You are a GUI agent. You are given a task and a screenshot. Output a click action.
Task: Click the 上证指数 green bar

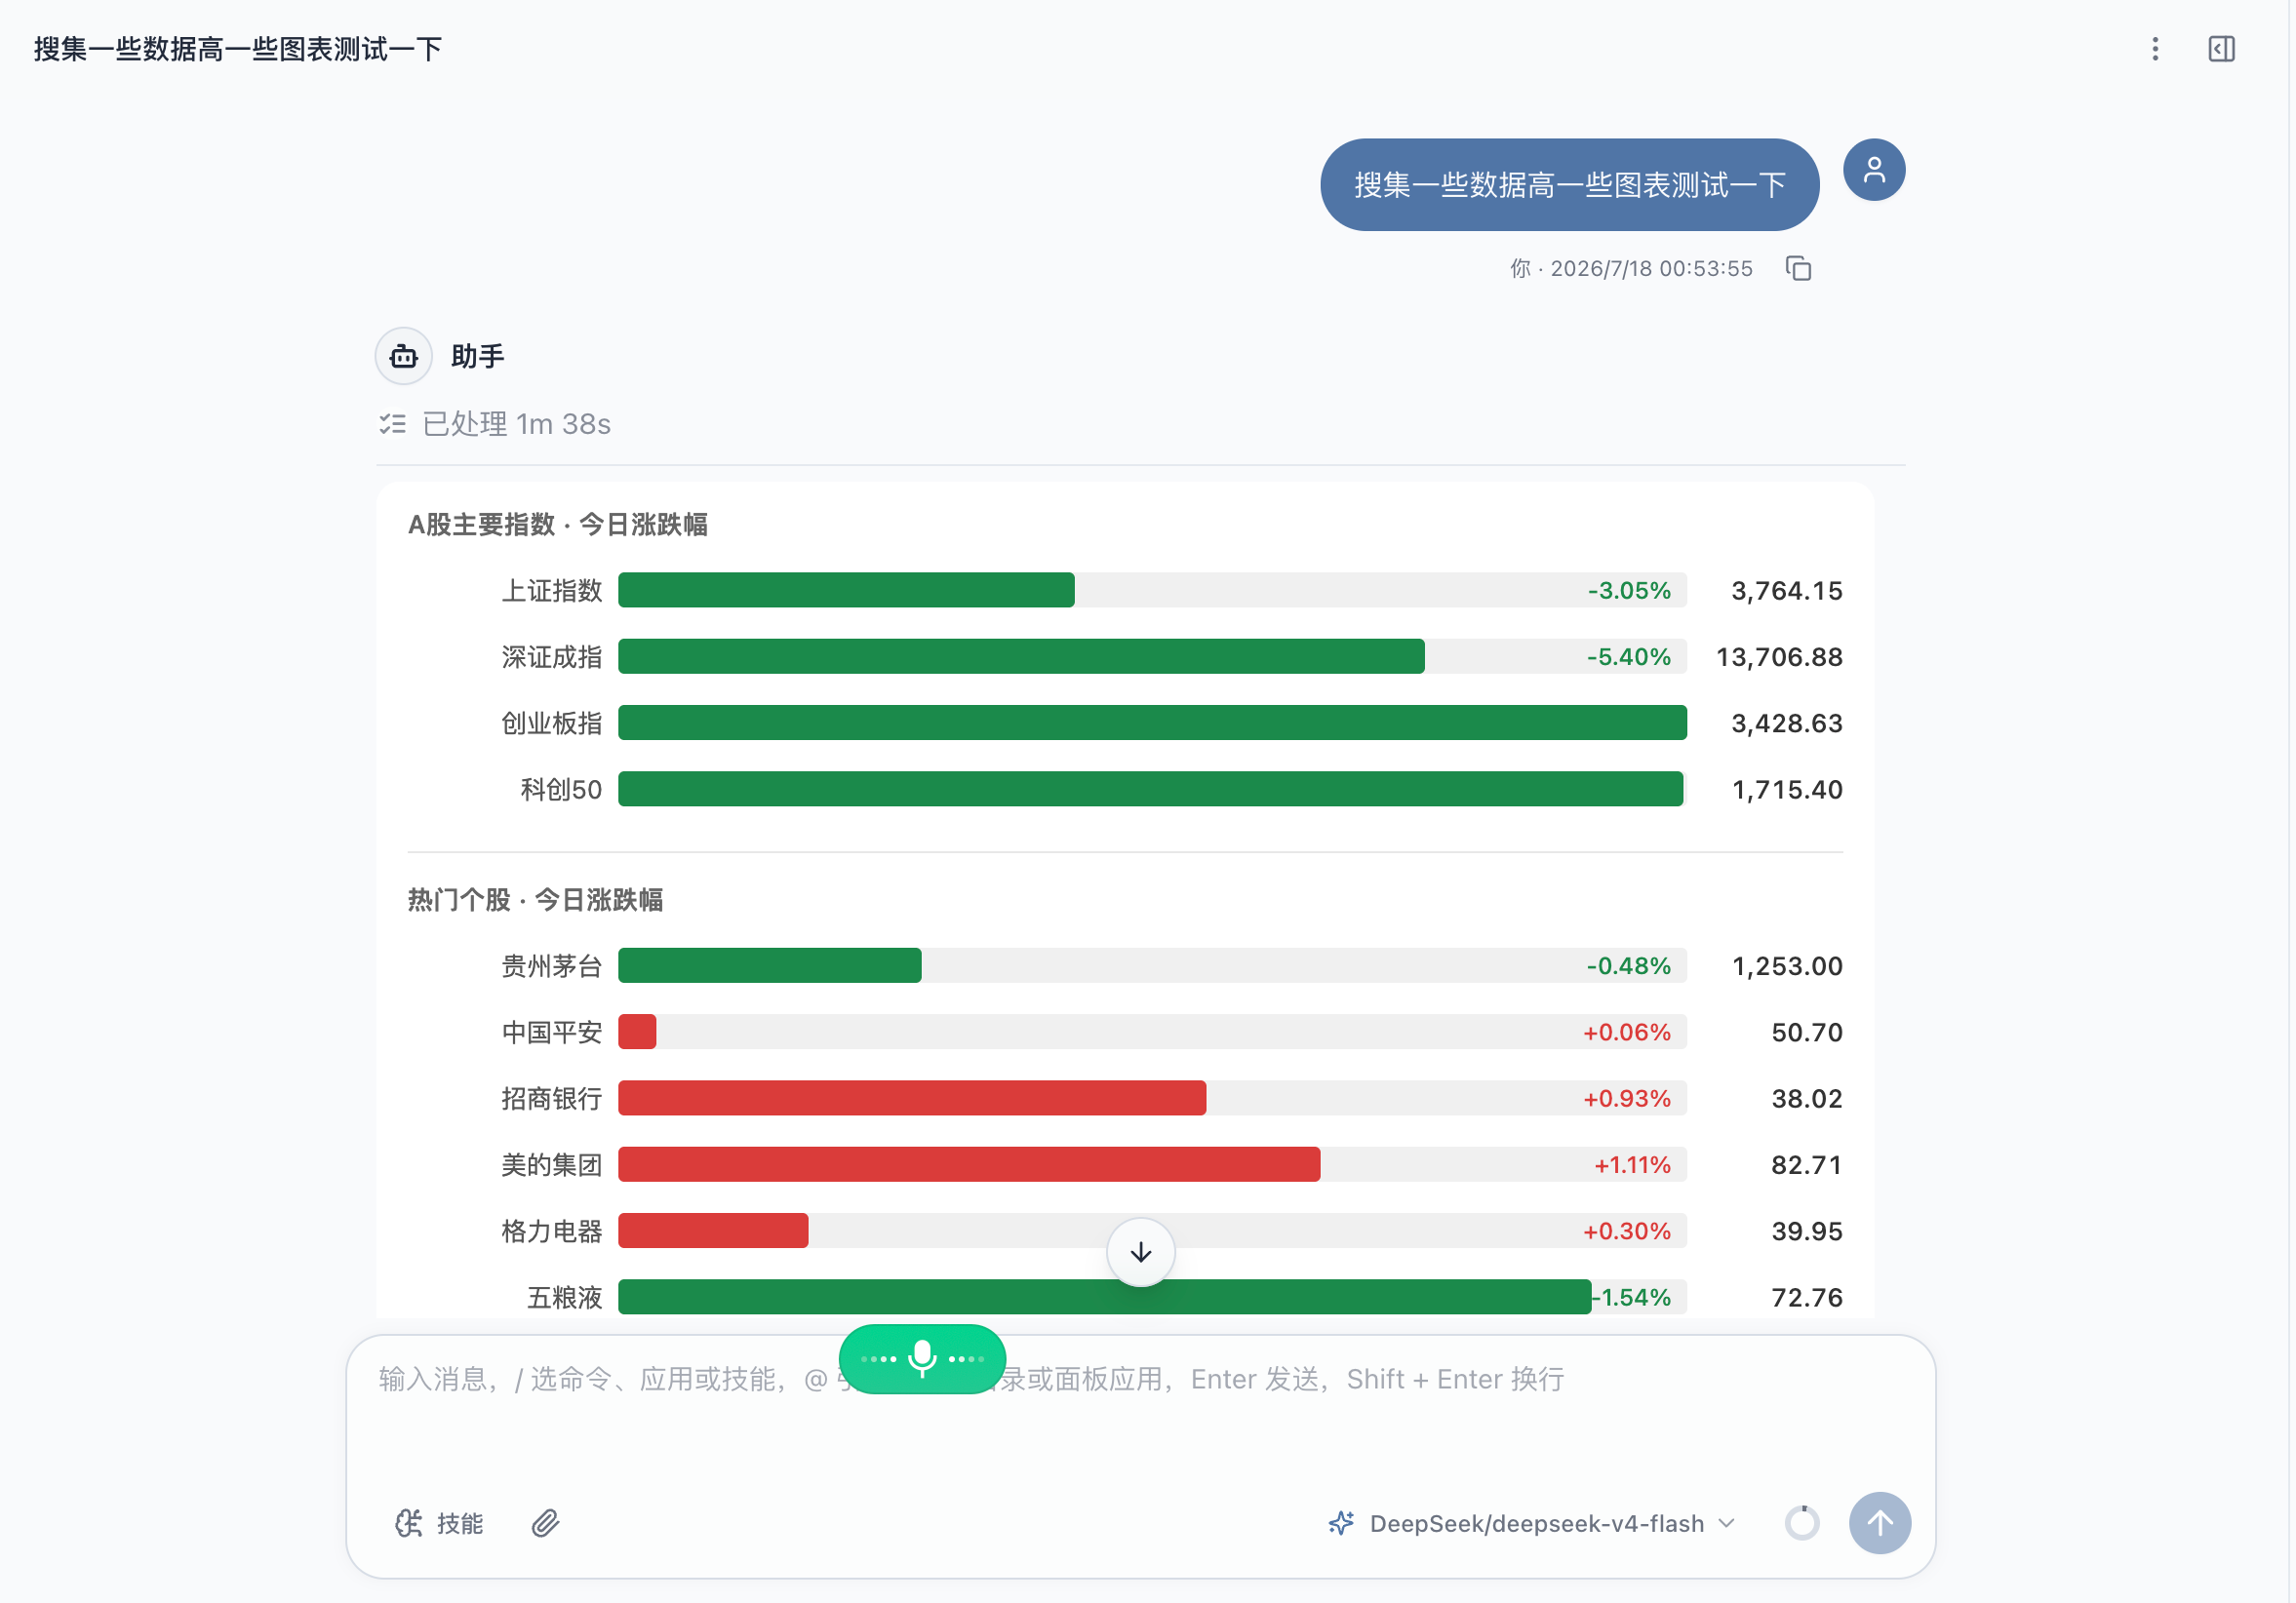coord(846,590)
